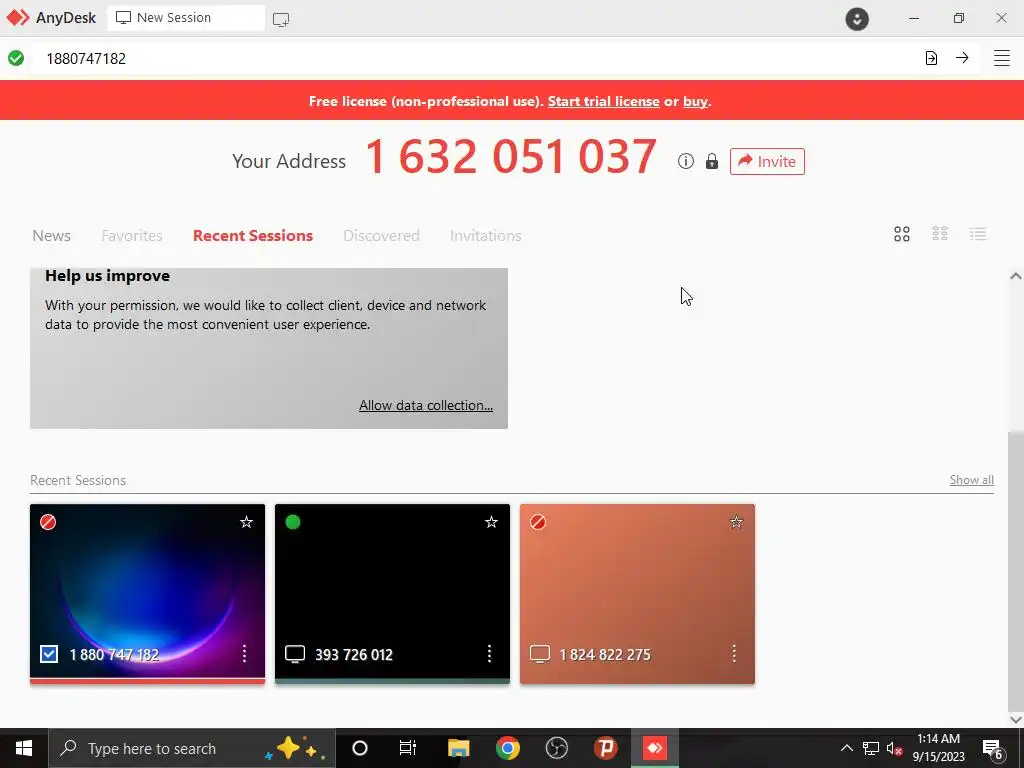Open a new session tab with plus-monitor icon
Image resolution: width=1024 pixels, height=768 pixels.
281,19
